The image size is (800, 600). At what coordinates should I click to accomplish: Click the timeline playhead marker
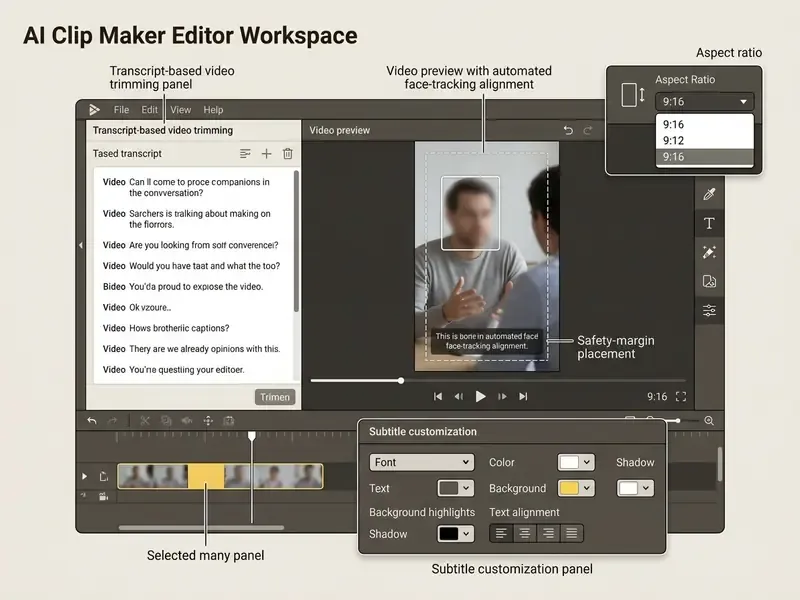(252, 436)
